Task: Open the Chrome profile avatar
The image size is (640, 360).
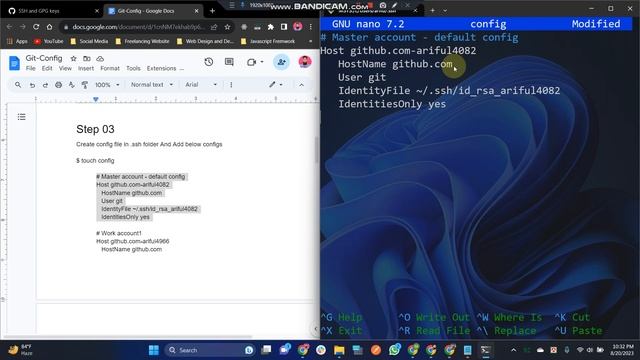Action: [x=298, y=27]
